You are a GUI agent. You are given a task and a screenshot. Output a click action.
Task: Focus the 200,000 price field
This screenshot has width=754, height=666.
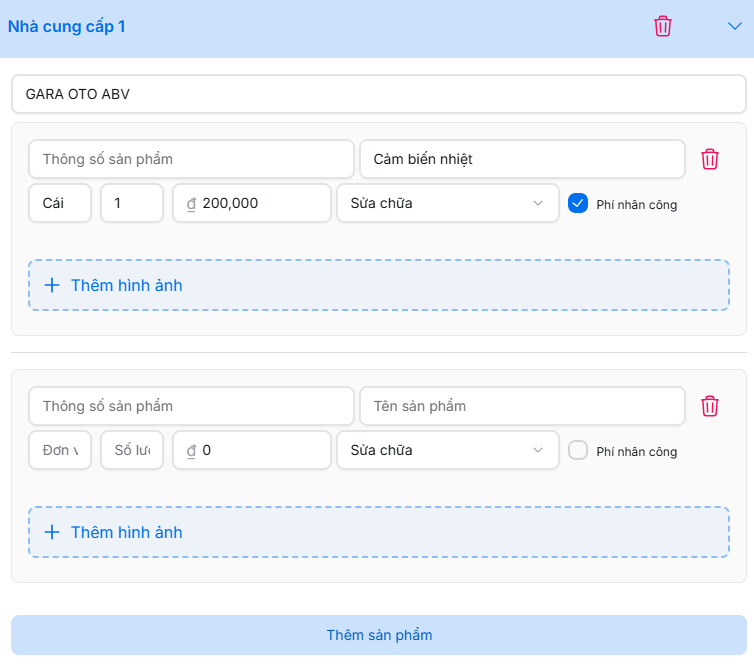coord(260,203)
